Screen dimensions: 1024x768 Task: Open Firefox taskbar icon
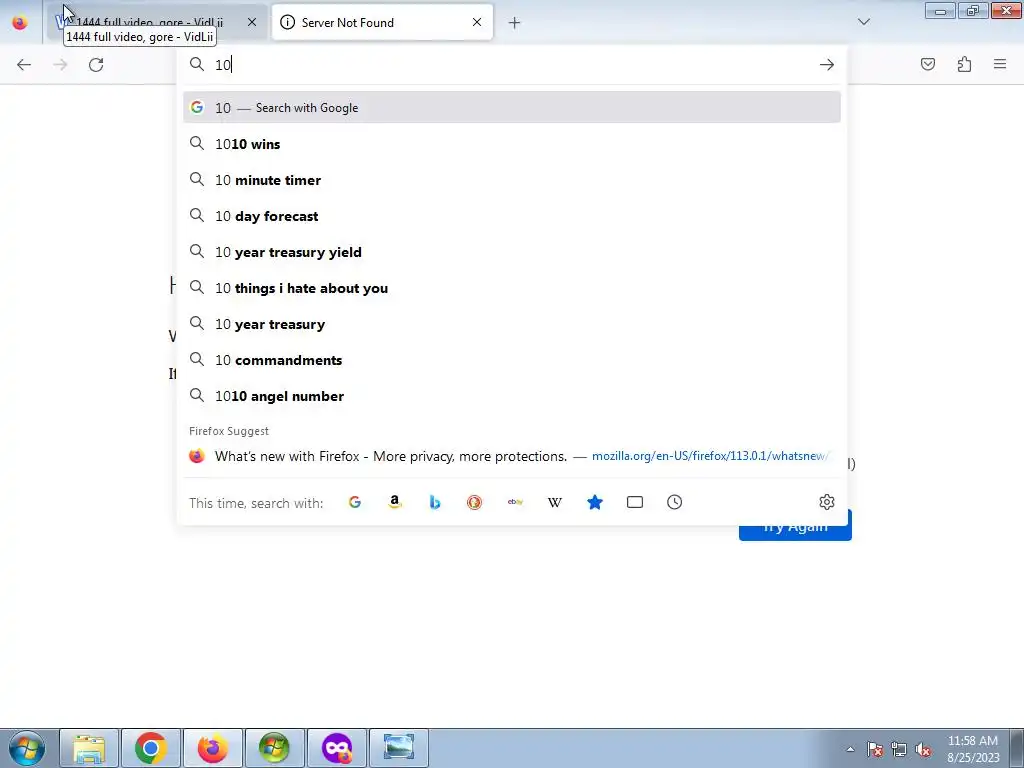point(213,748)
